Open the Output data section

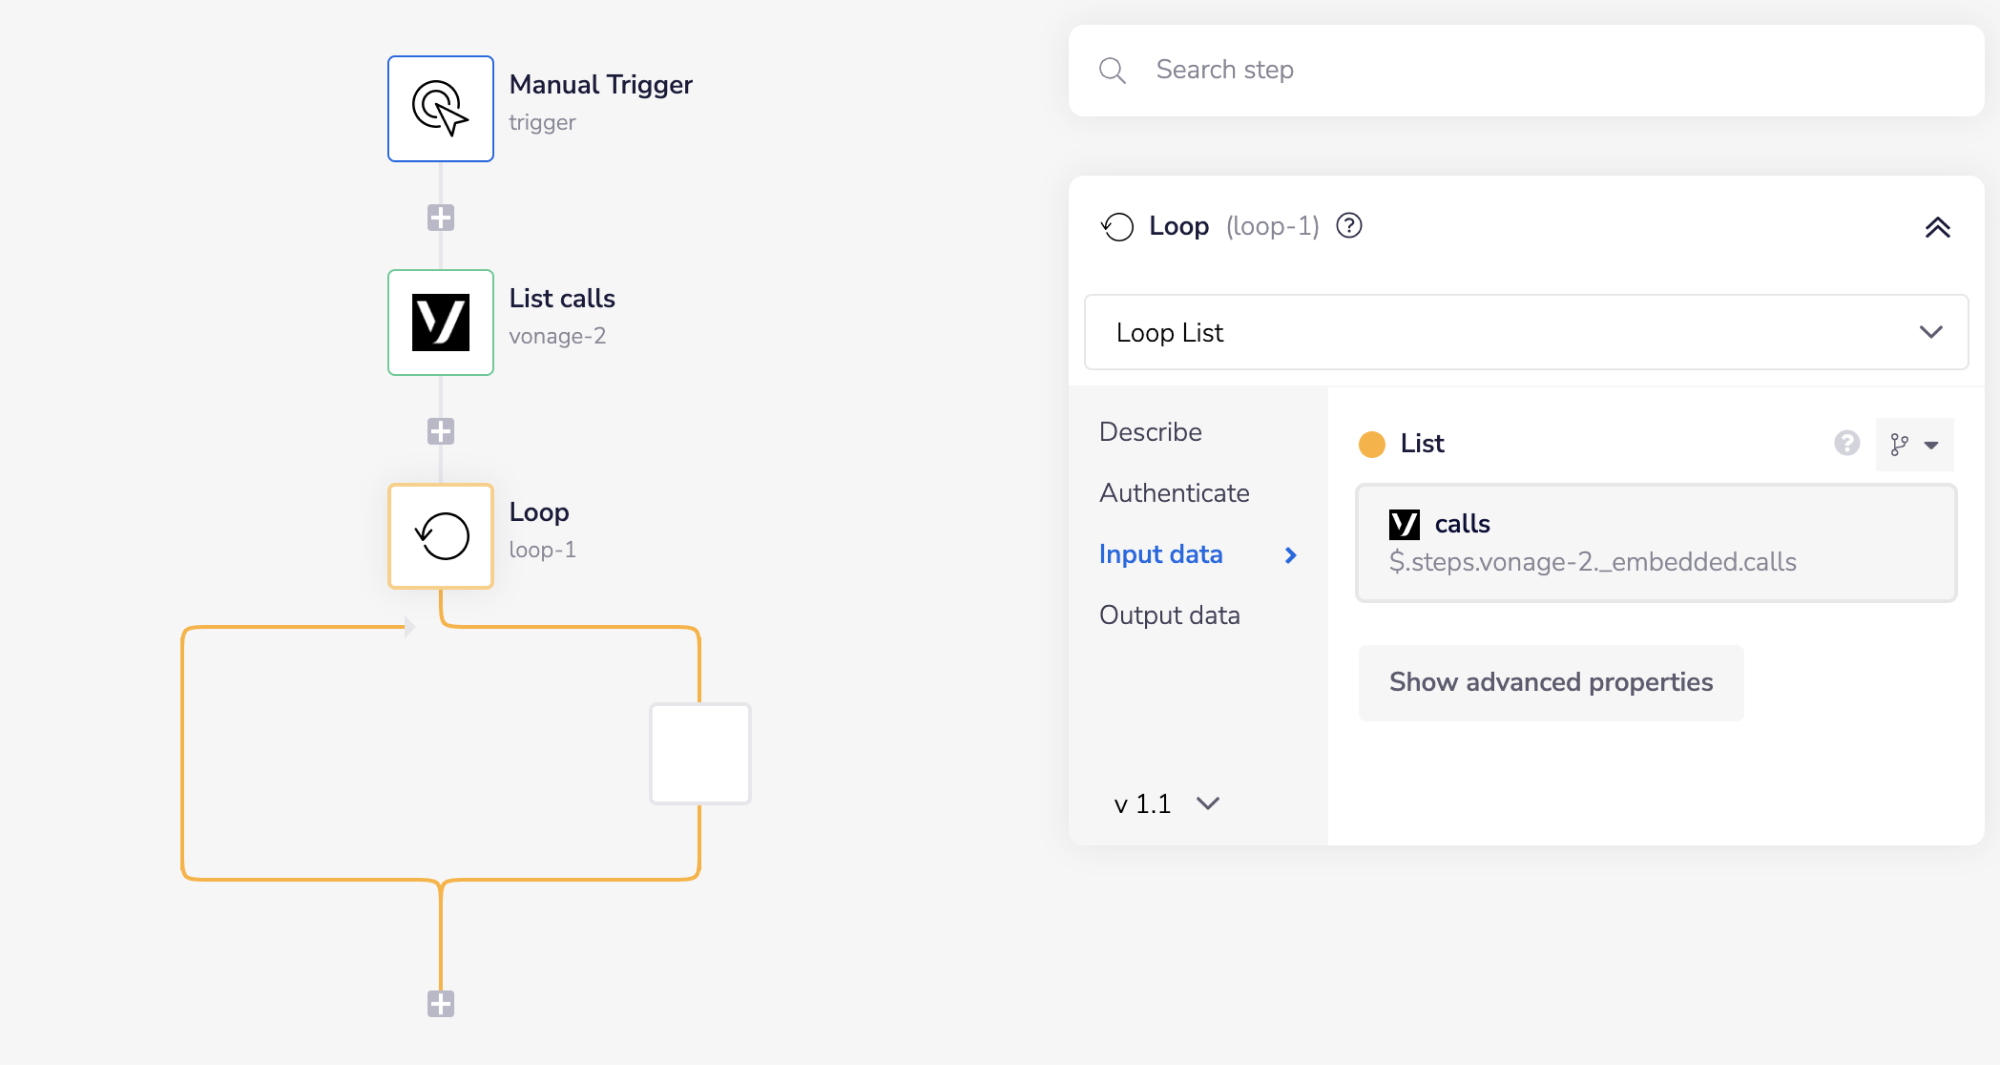coord(1169,614)
